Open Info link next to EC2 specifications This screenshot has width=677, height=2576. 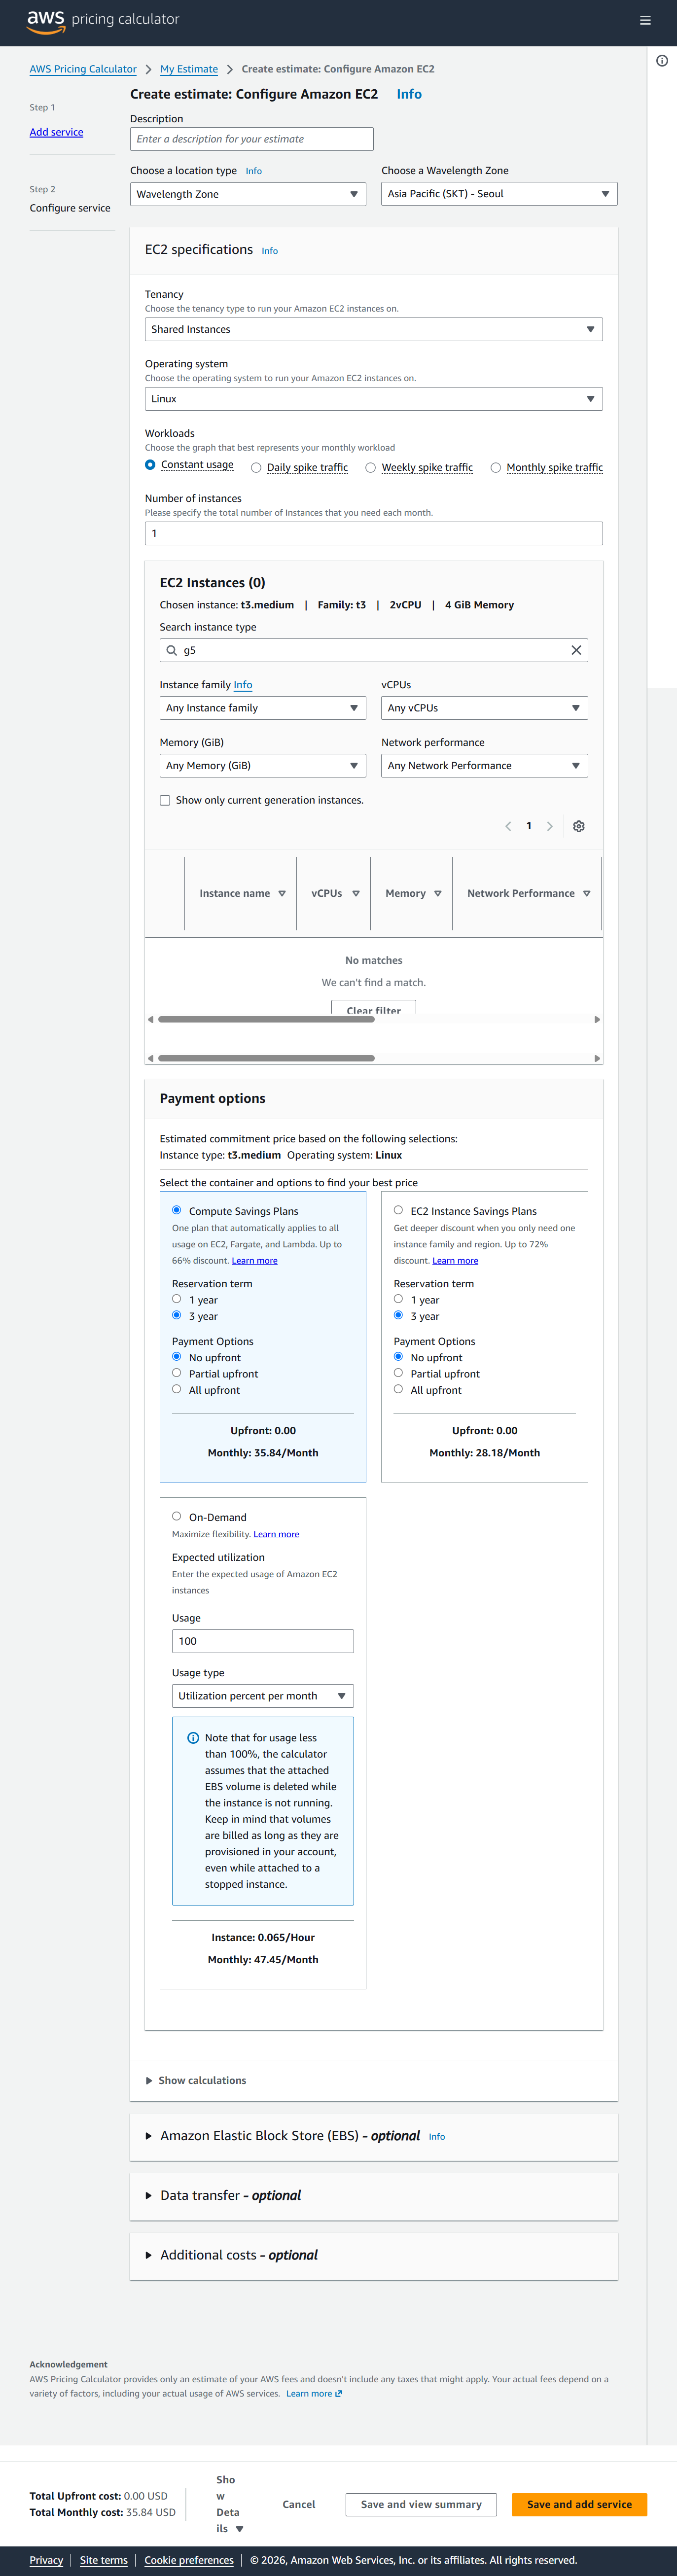pos(270,251)
